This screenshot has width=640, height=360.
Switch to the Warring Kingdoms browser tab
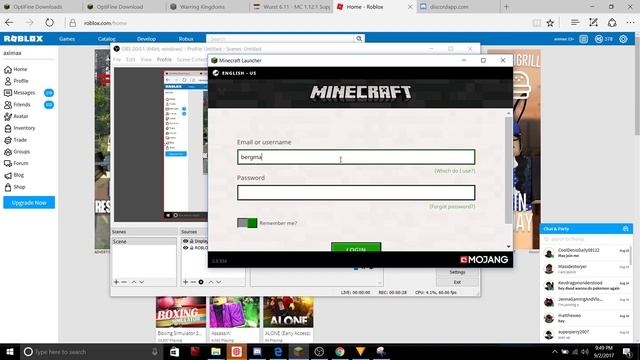click(x=207, y=7)
